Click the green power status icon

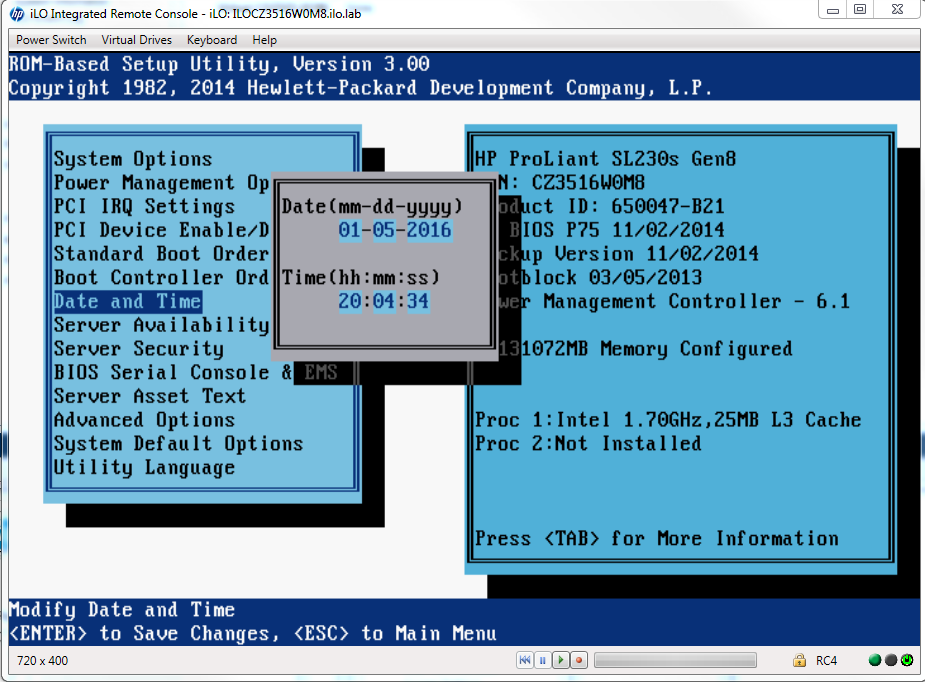click(x=907, y=660)
